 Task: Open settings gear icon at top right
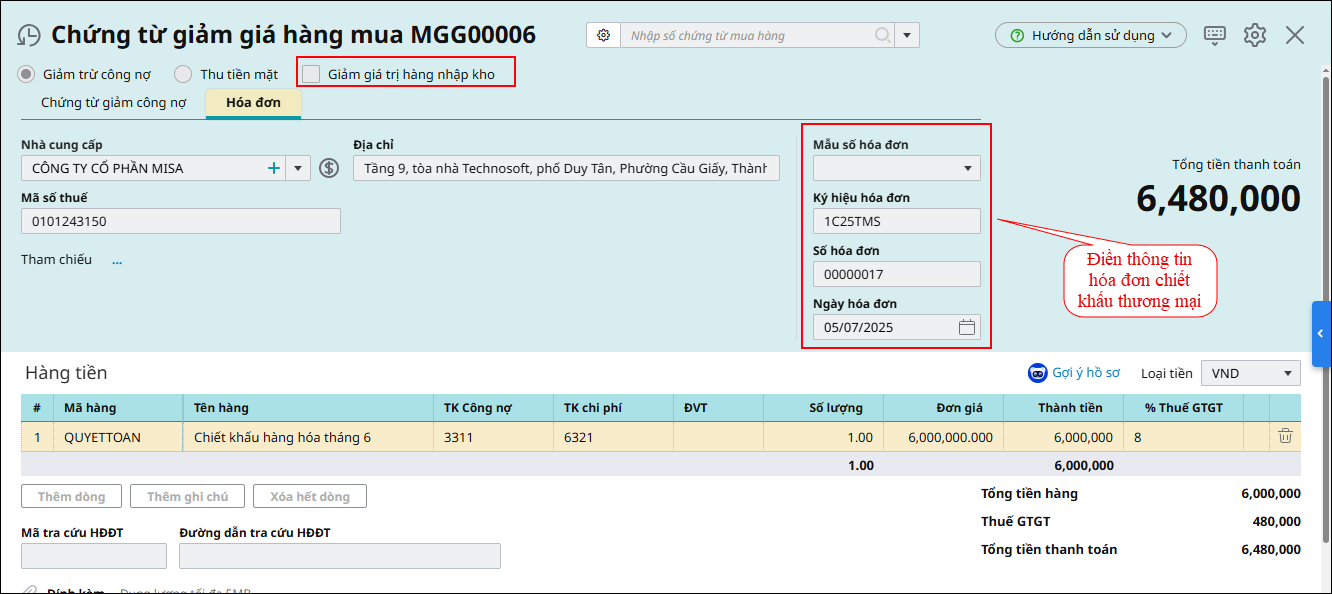click(x=1255, y=35)
